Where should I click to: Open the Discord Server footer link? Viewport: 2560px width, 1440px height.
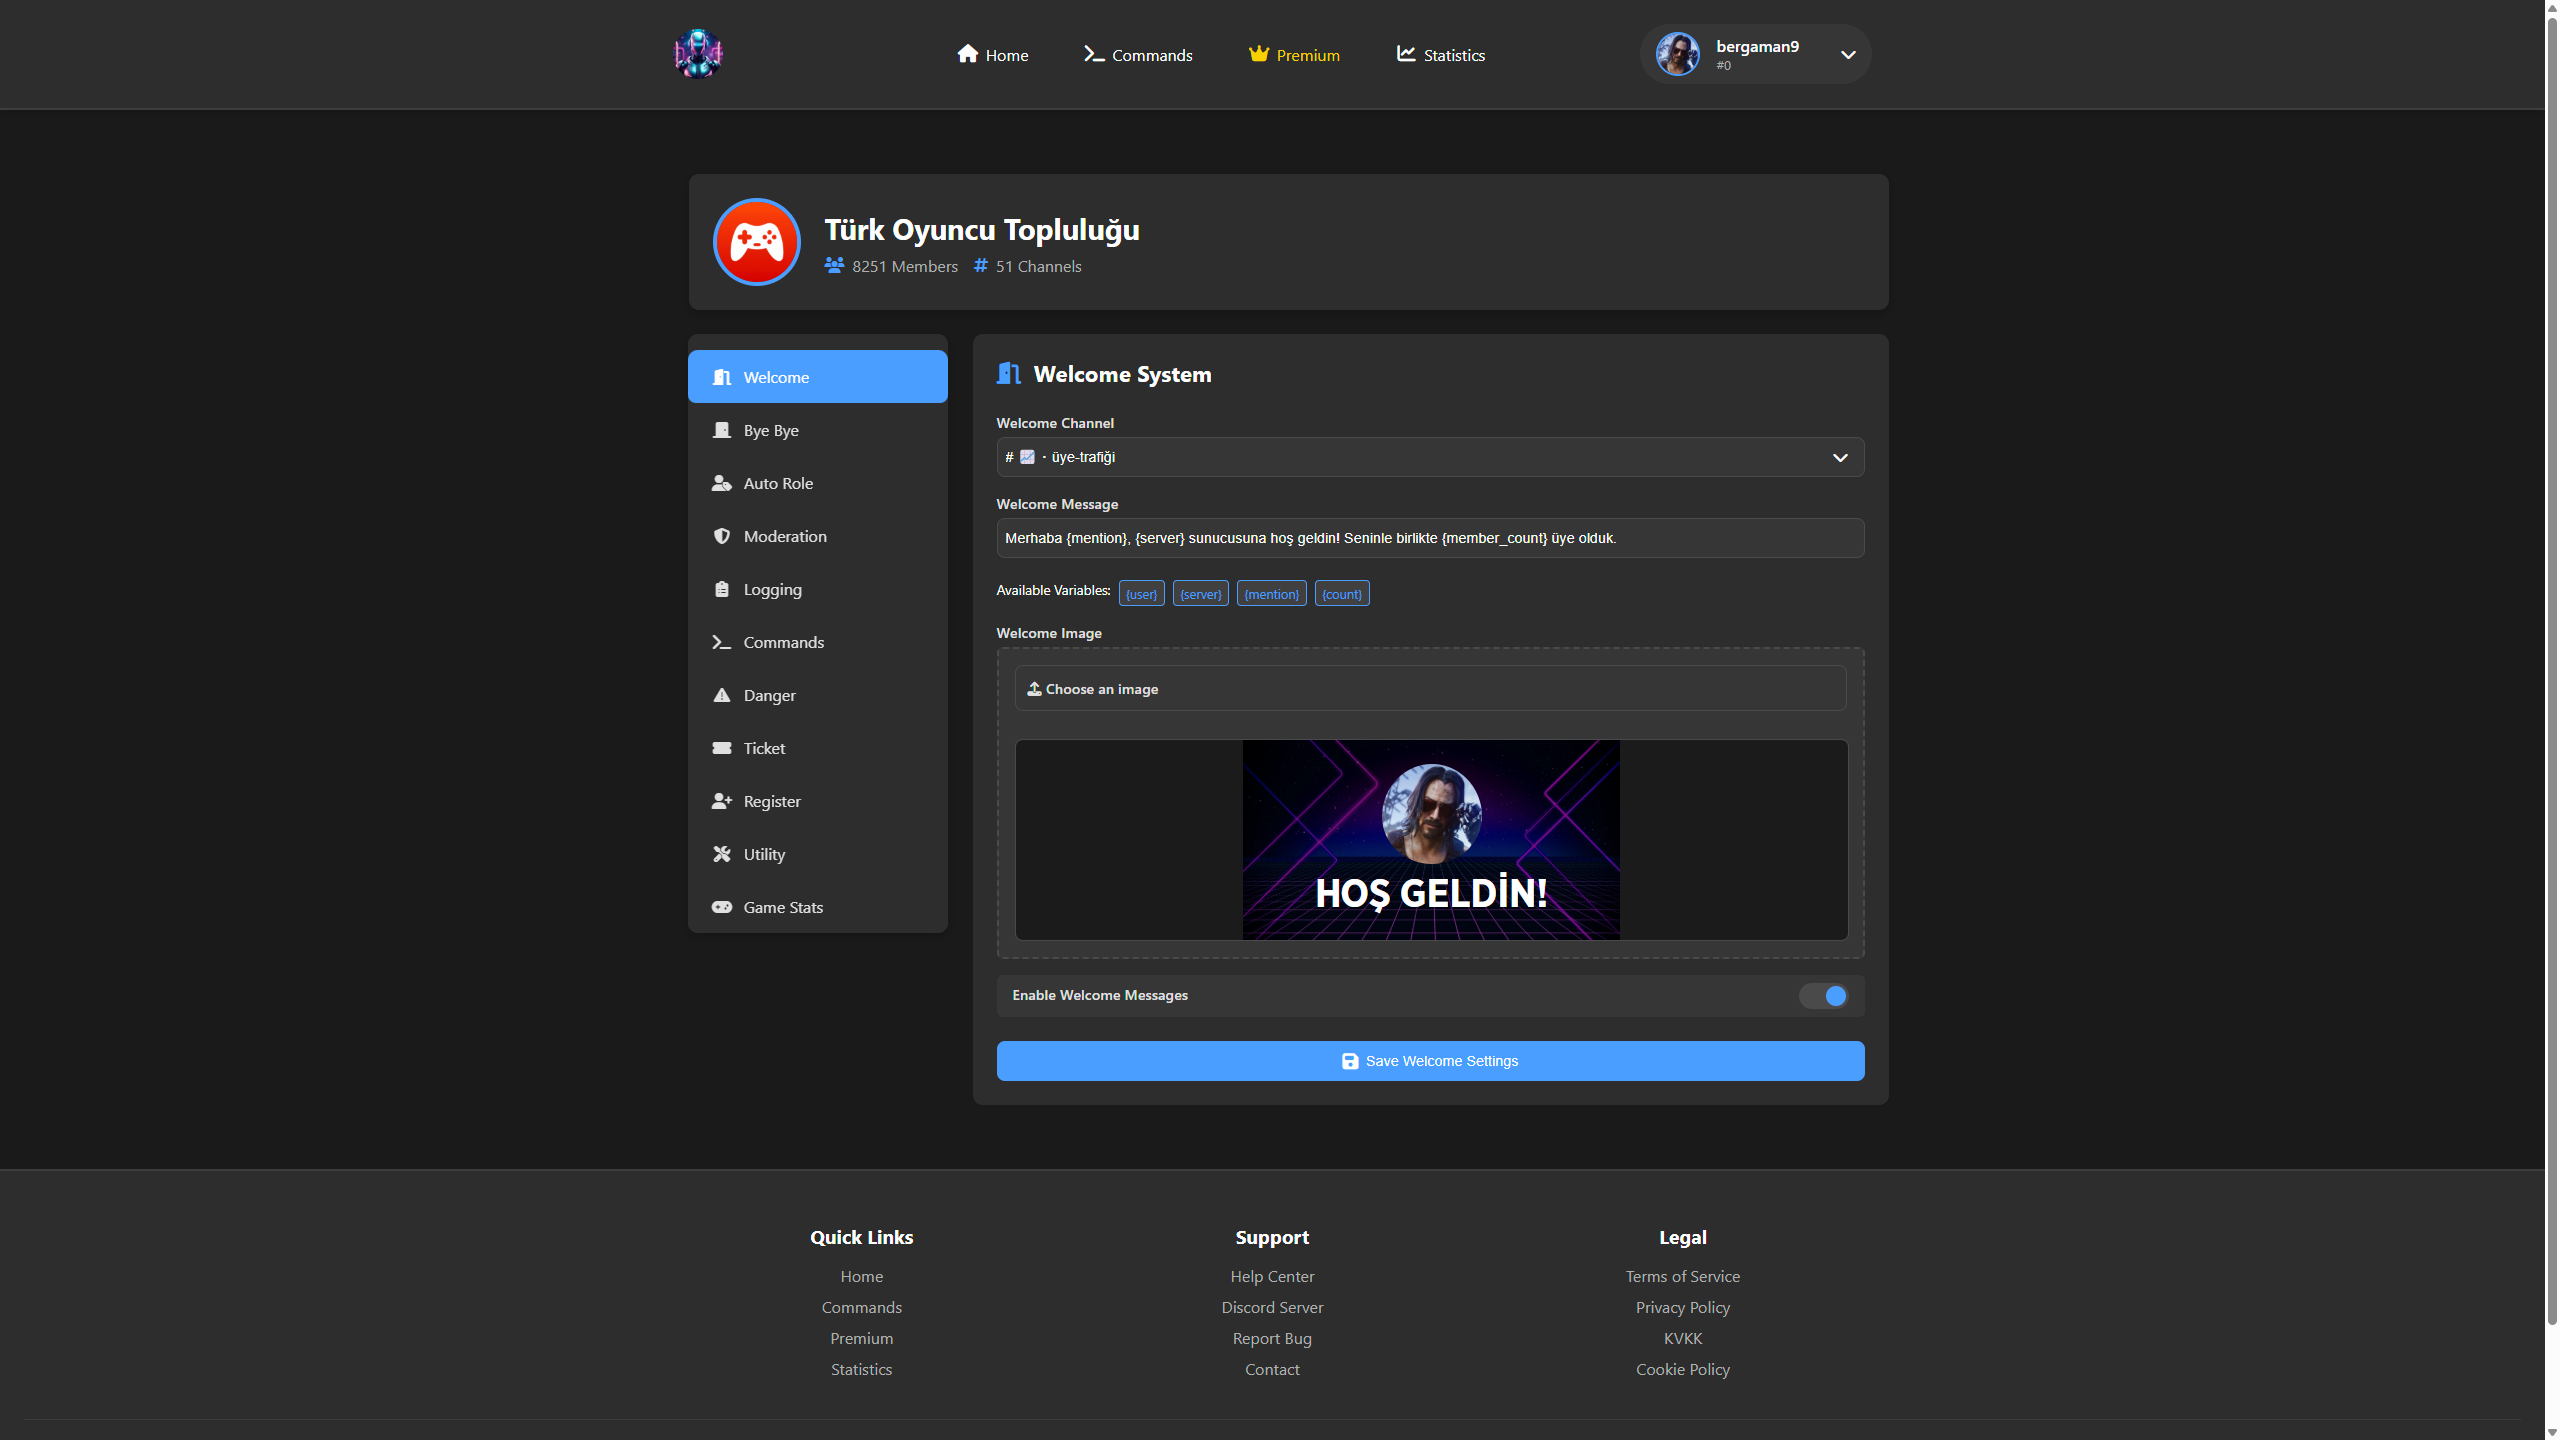point(1272,1307)
